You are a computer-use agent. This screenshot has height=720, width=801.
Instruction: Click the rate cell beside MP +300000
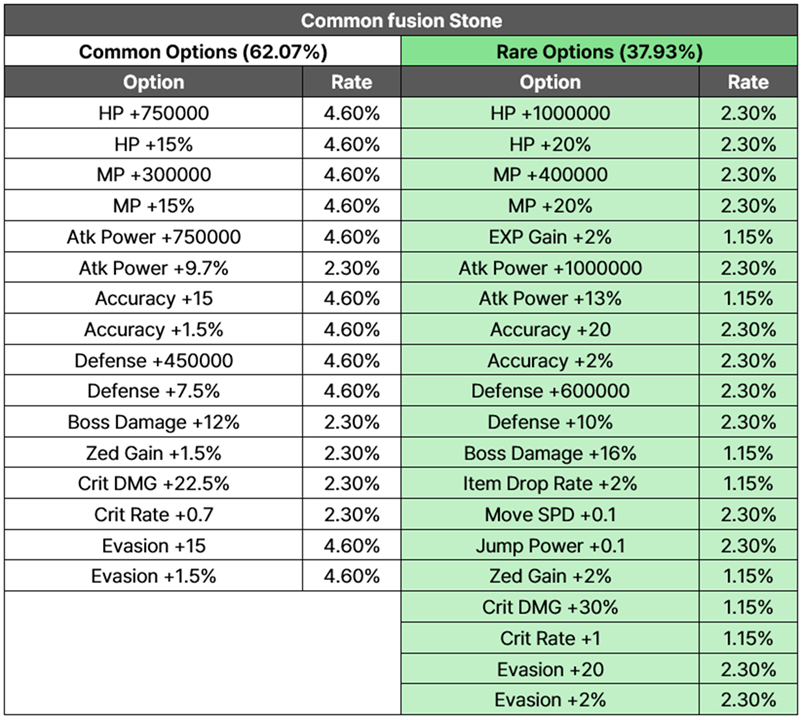351,175
